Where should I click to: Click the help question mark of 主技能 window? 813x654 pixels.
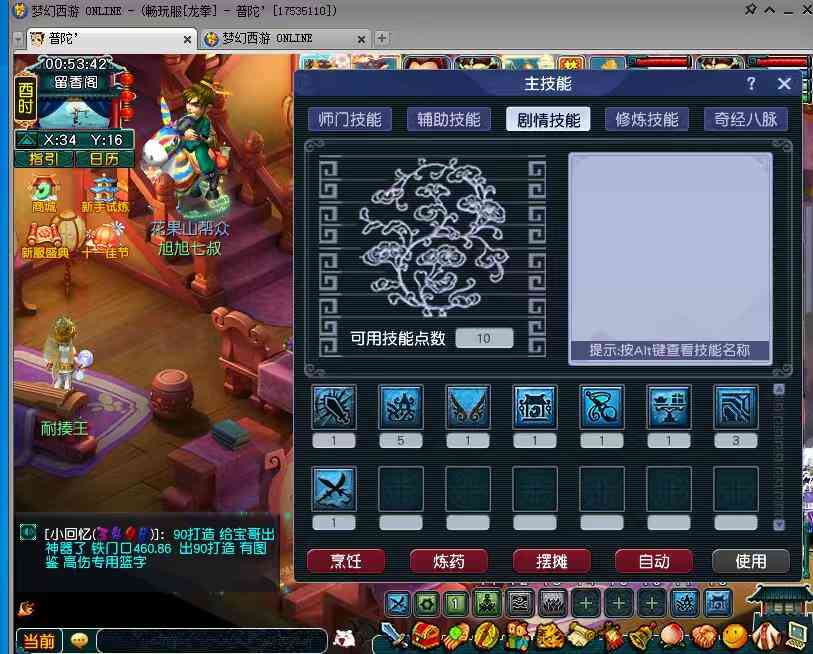coord(751,84)
